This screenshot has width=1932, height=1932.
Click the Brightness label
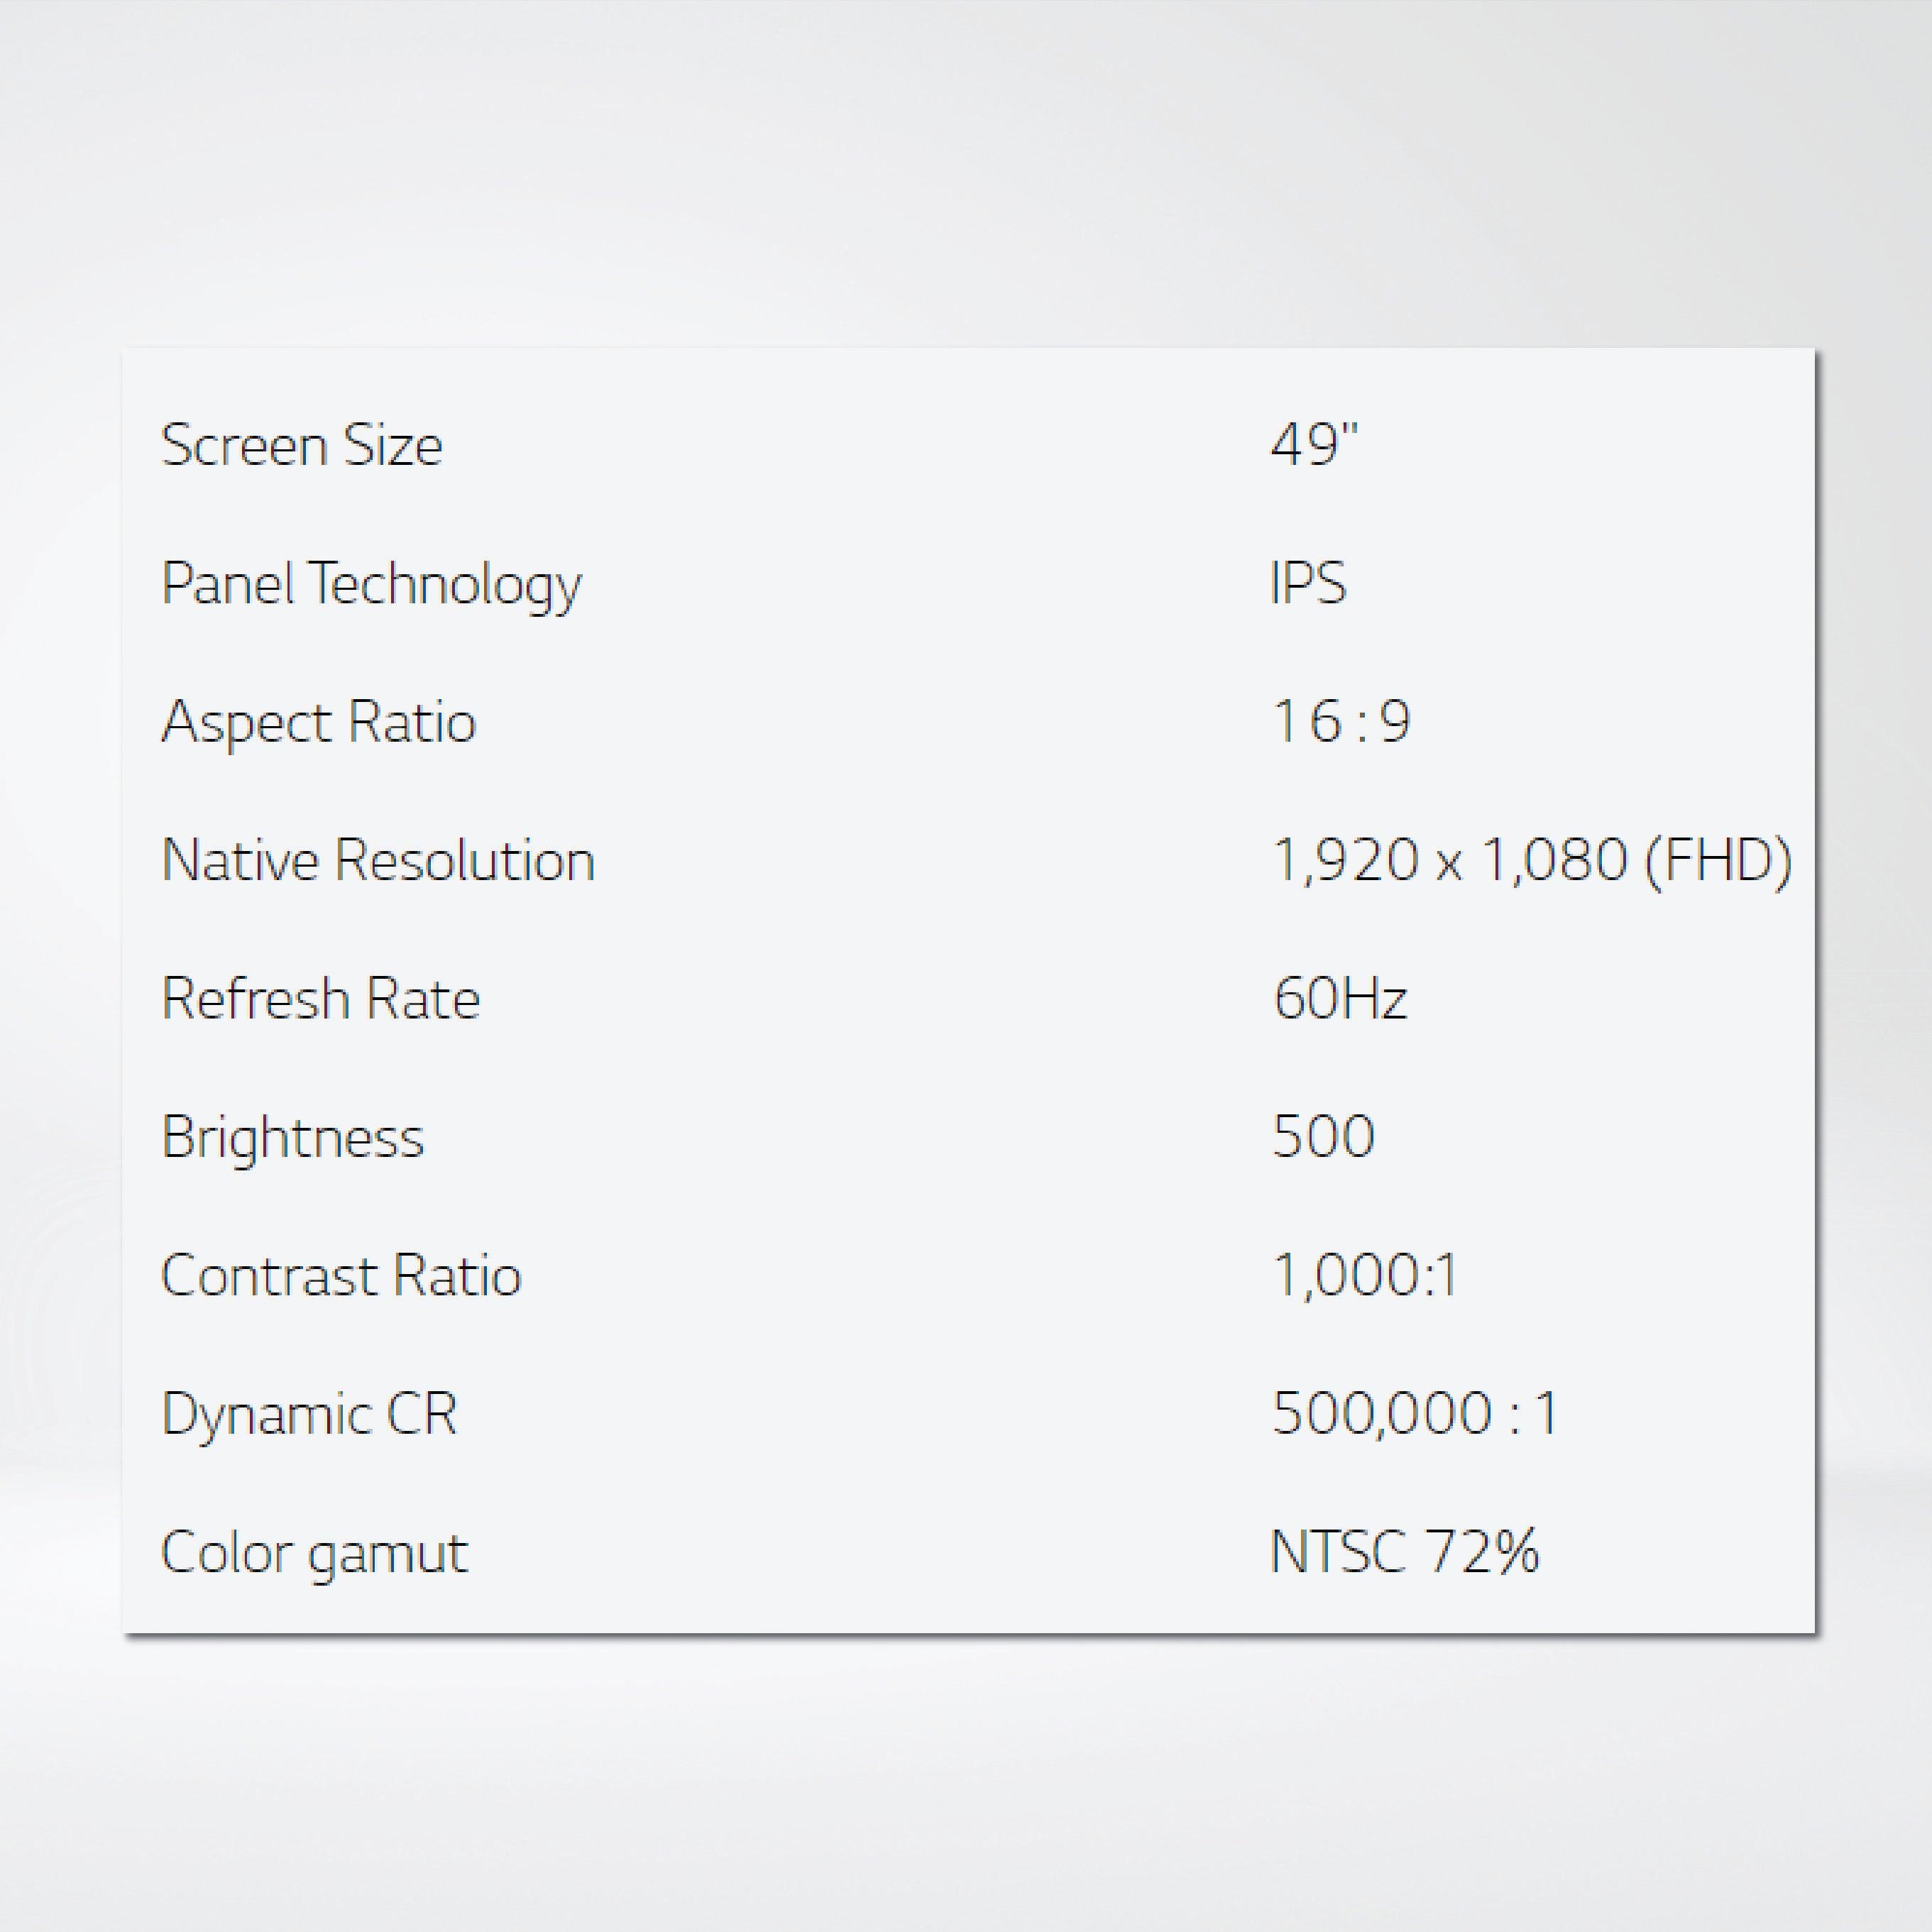click(x=292, y=1138)
